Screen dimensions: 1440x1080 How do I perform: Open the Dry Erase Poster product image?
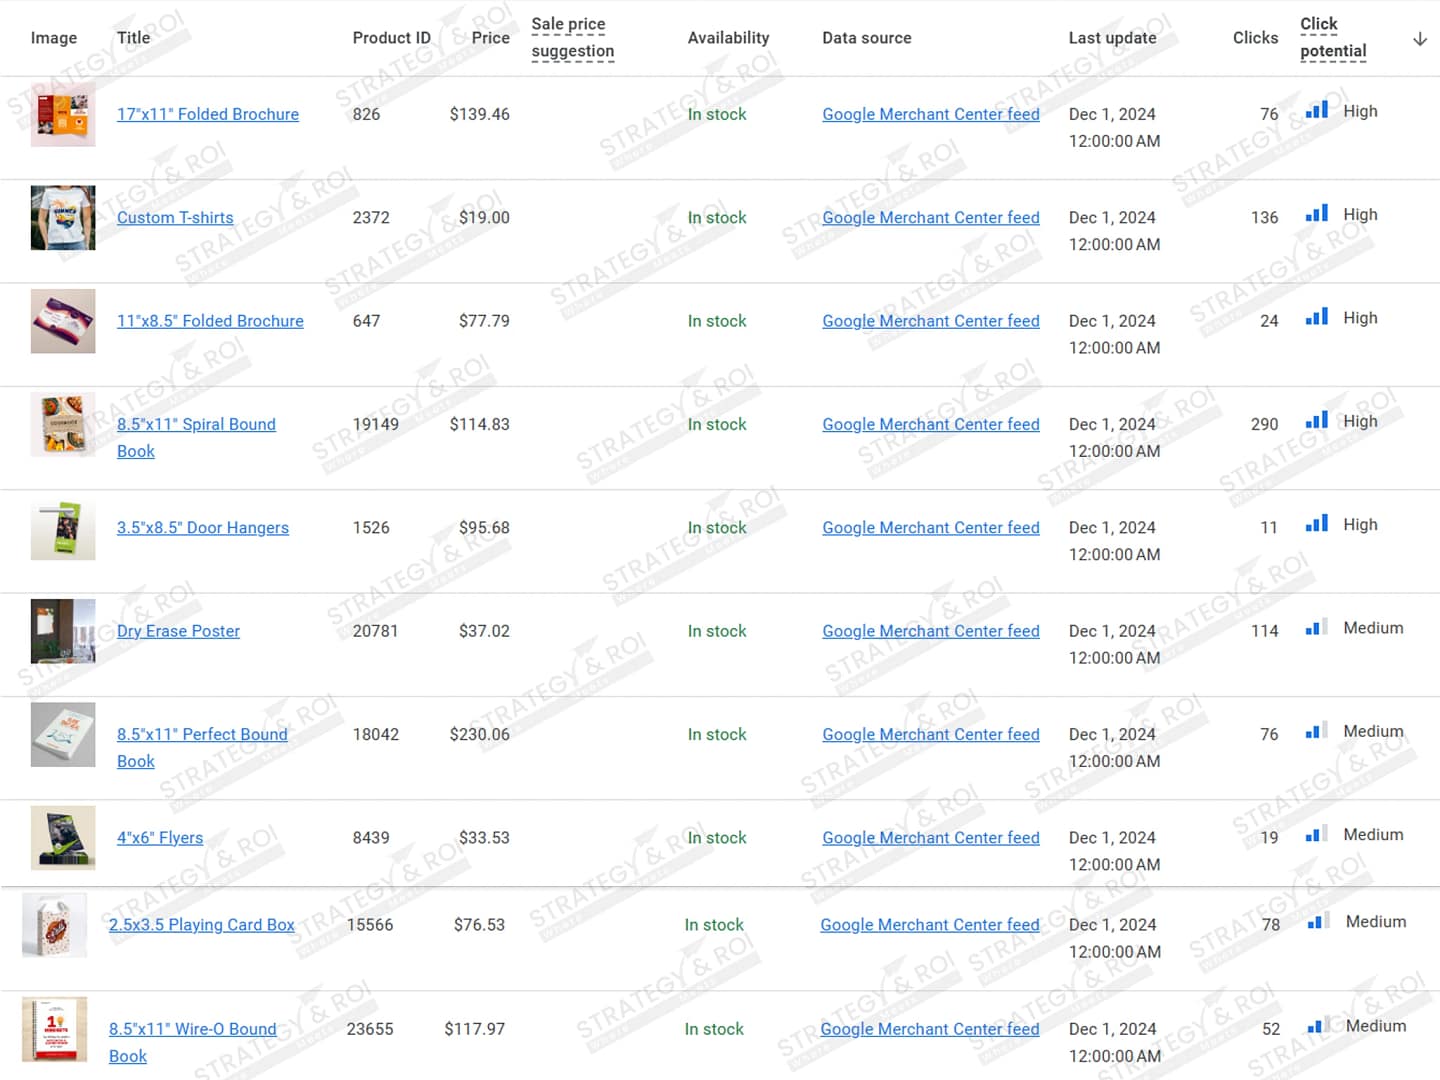point(63,631)
